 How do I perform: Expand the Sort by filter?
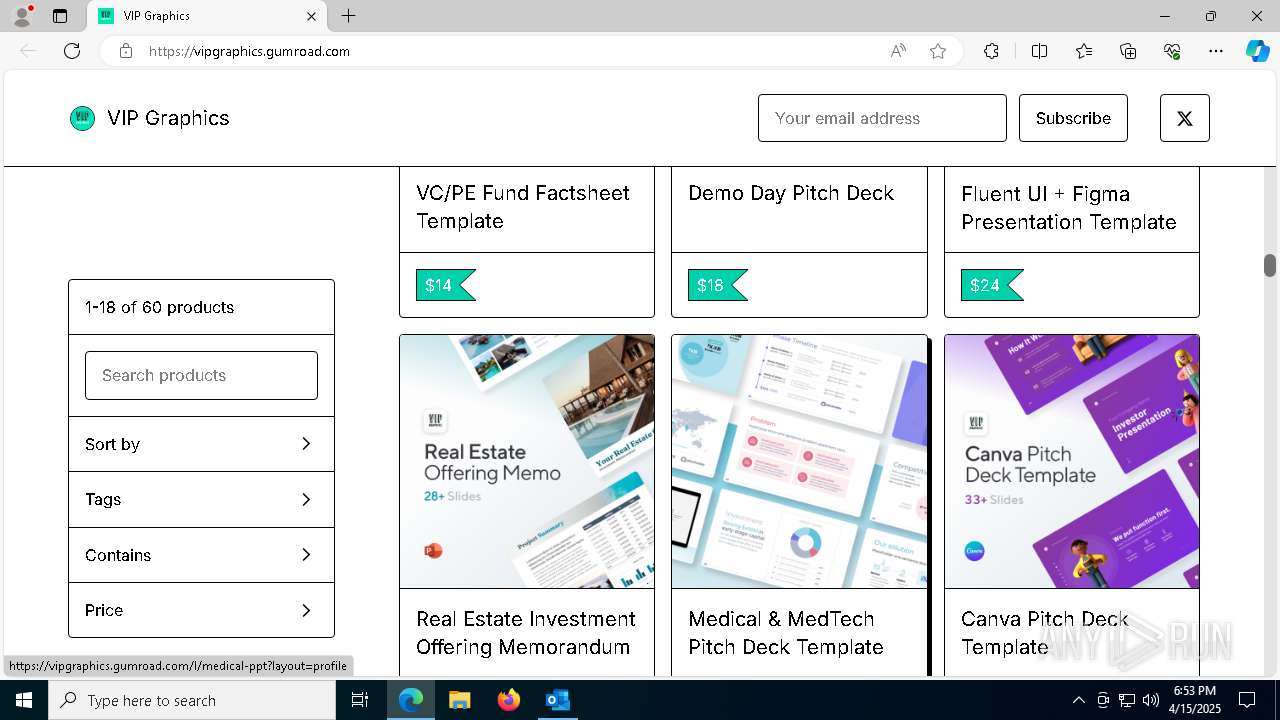pos(201,444)
